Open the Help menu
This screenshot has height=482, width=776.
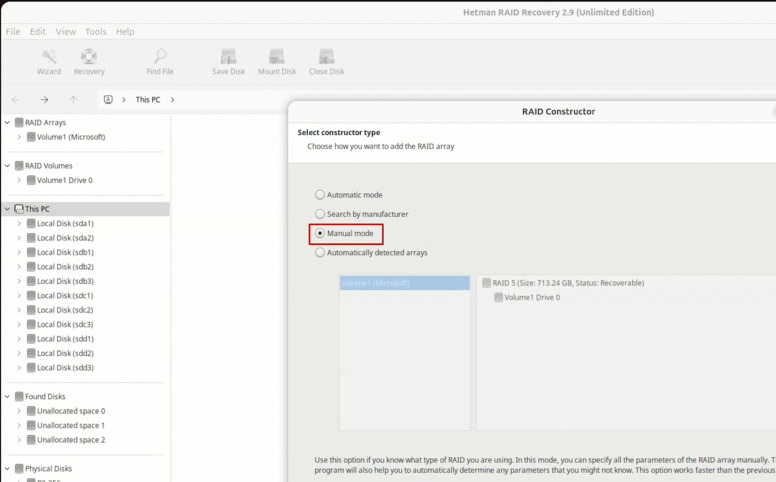click(125, 32)
